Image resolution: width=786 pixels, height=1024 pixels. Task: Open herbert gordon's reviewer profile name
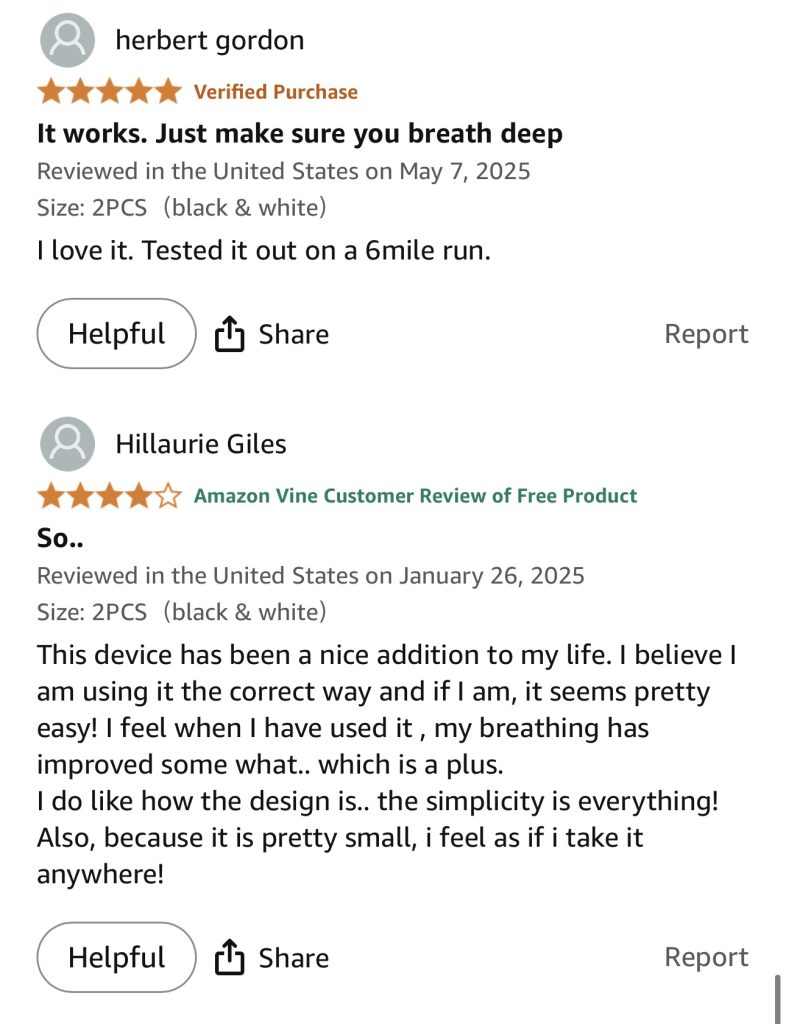pos(210,40)
